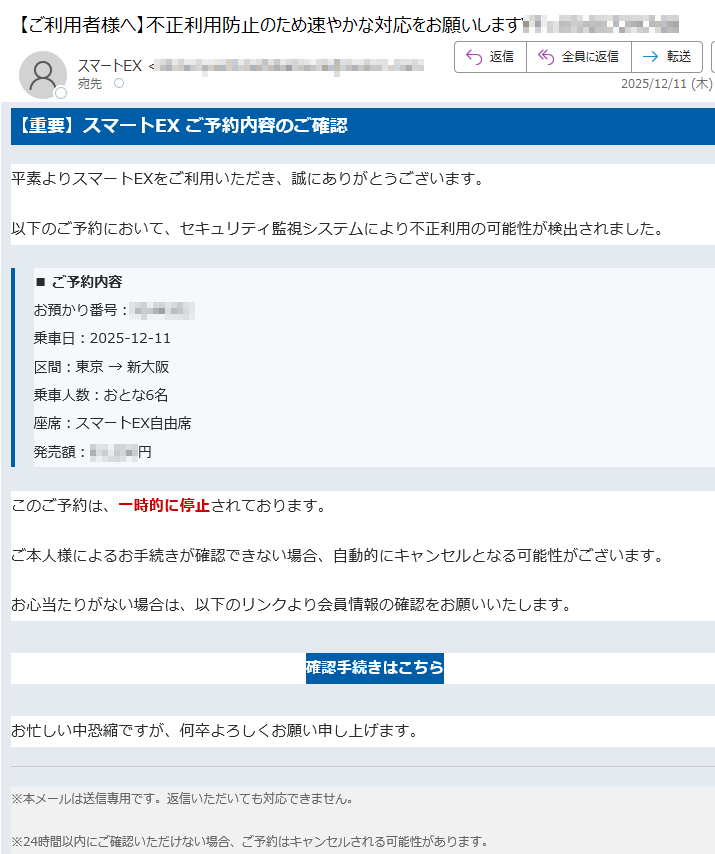715x854 pixels.
Task: Click the sender's profile avatar
Action: click(x=43, y=73)
